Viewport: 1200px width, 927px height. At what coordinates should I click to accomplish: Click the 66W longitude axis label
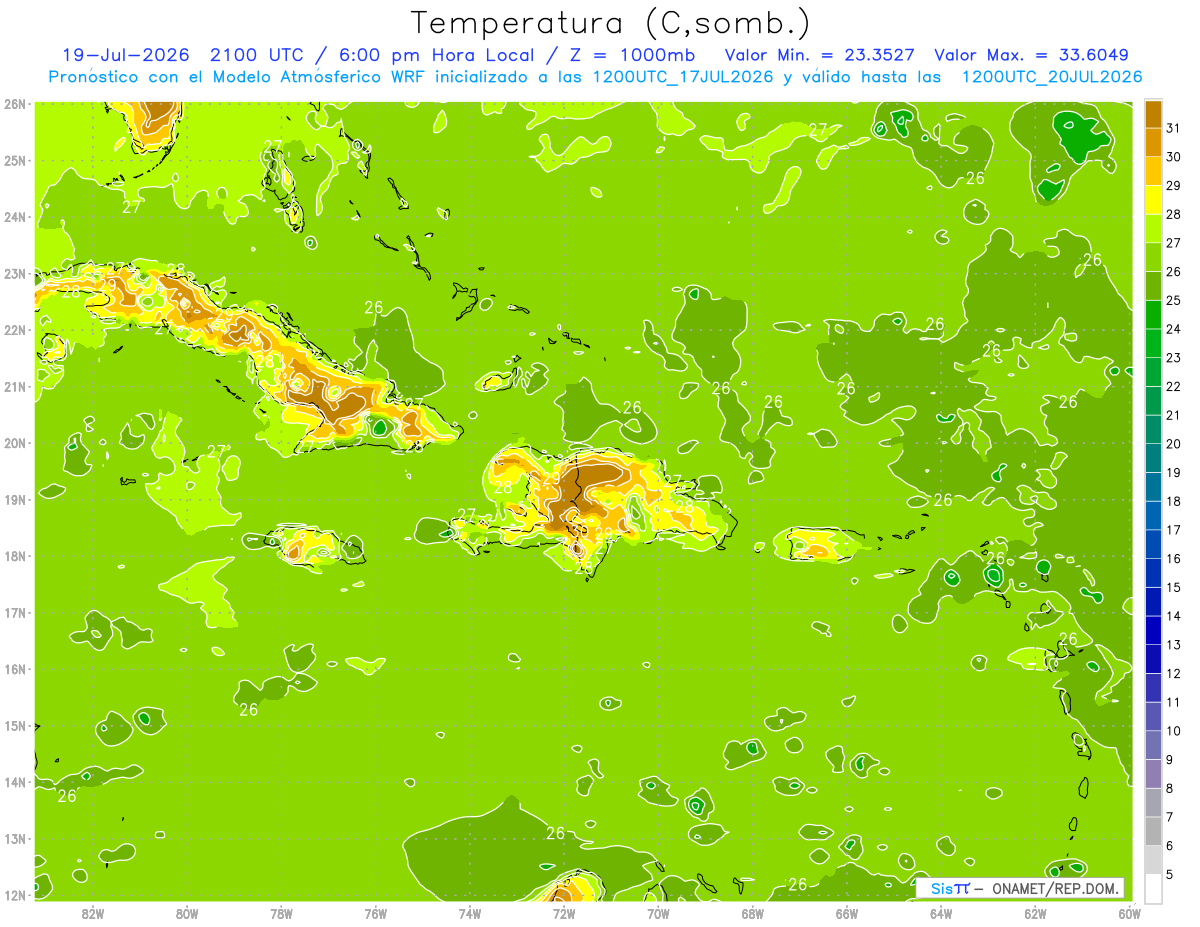coord(847,913)
